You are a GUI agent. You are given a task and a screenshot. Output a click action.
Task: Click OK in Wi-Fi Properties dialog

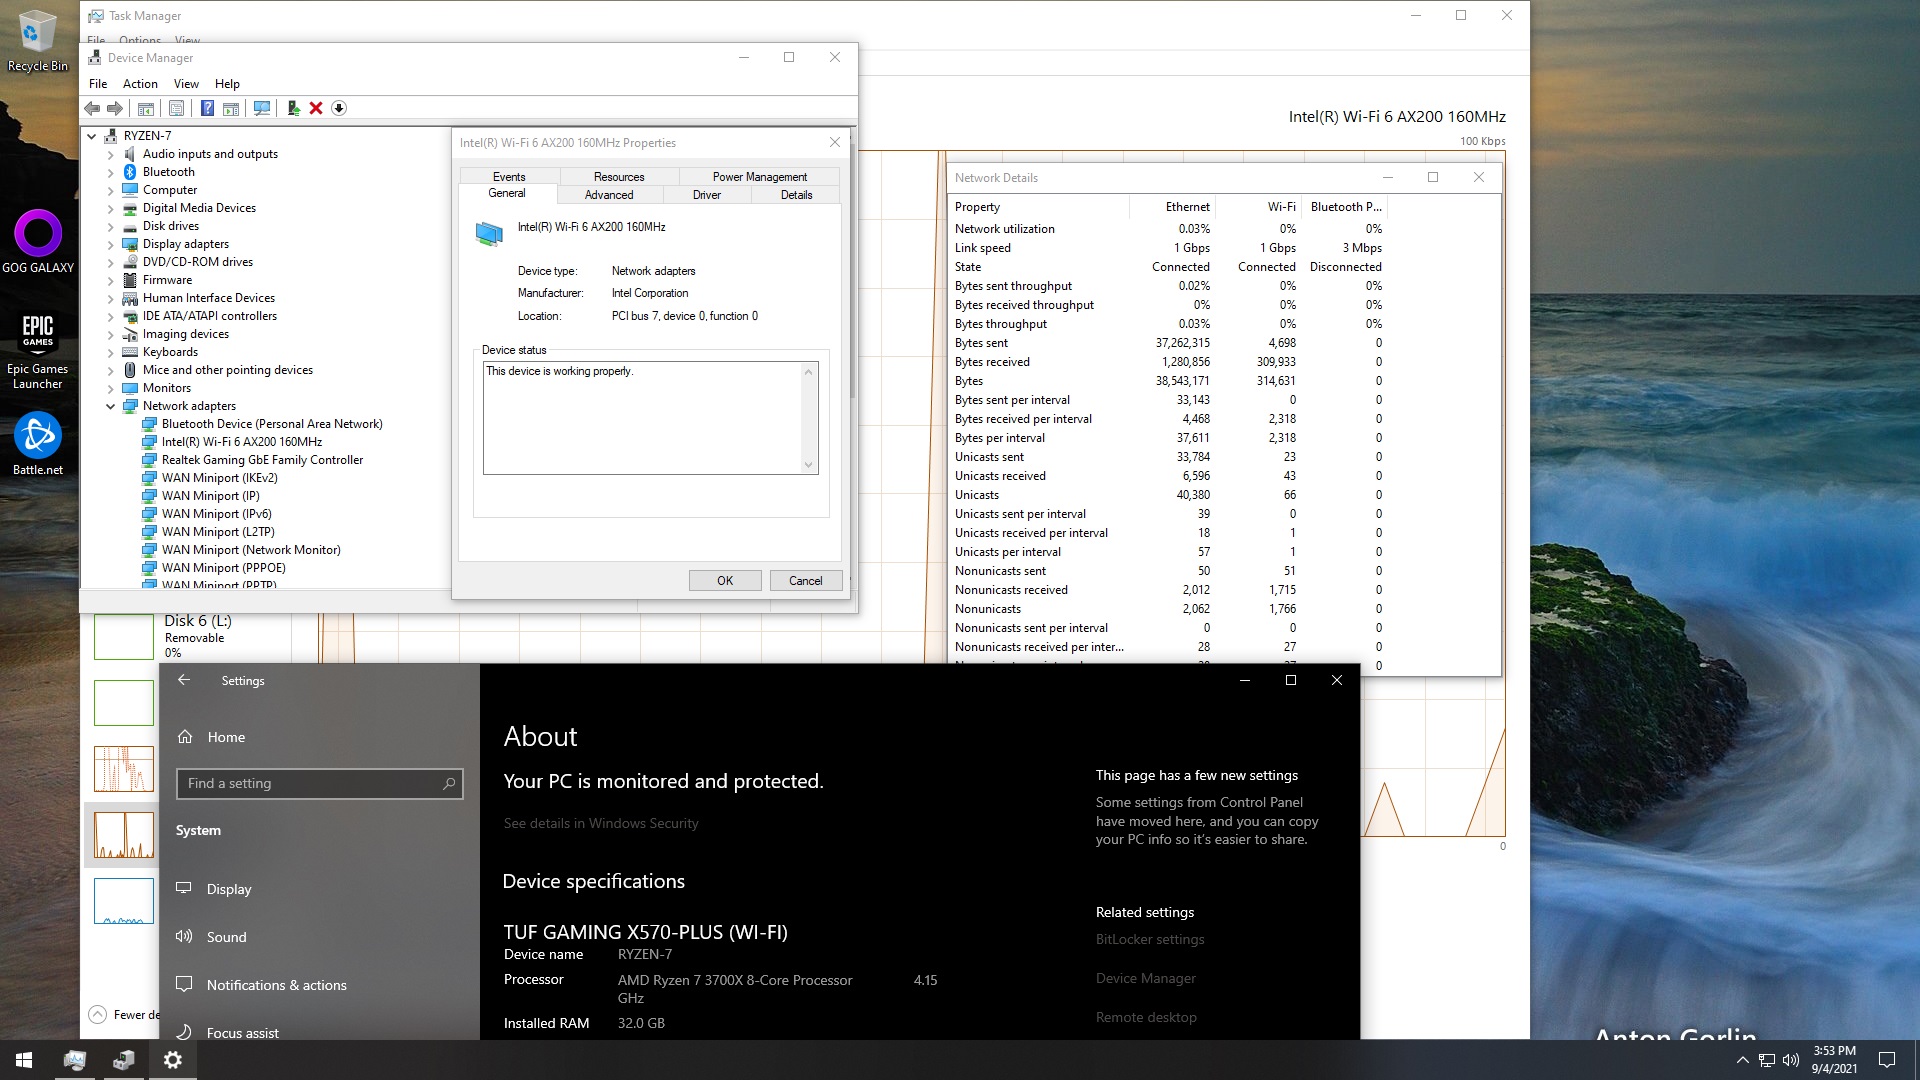point(725,581)
